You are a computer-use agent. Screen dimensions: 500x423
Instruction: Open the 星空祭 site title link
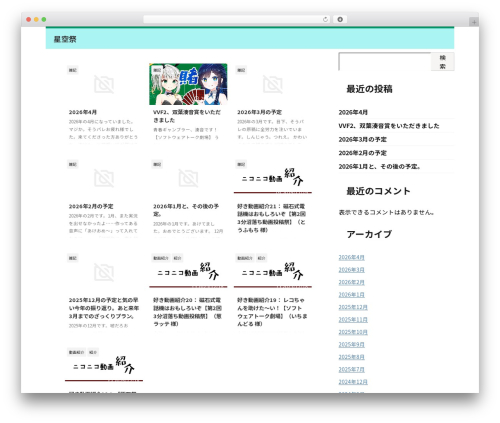coord(65,39)
